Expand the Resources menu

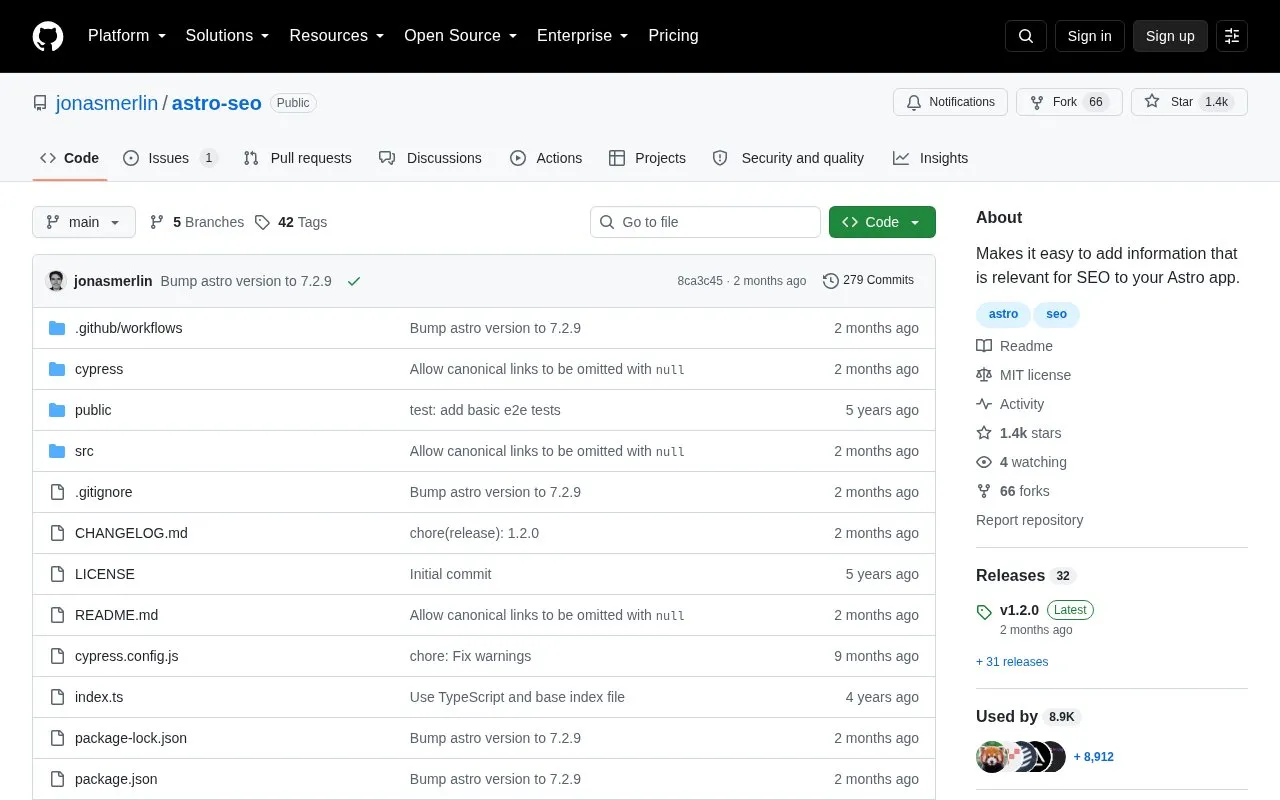(337, 36)
